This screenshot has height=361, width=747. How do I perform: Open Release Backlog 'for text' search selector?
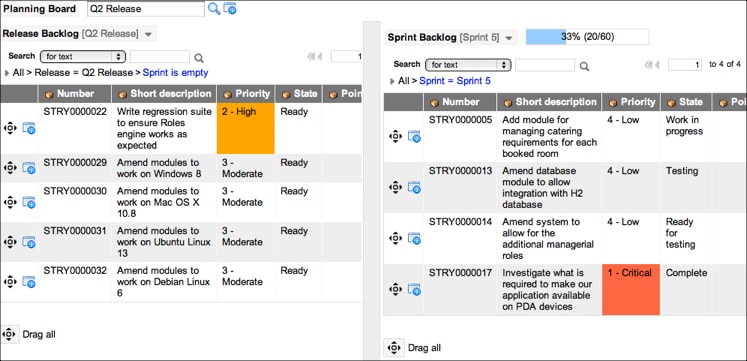point(82,57)
